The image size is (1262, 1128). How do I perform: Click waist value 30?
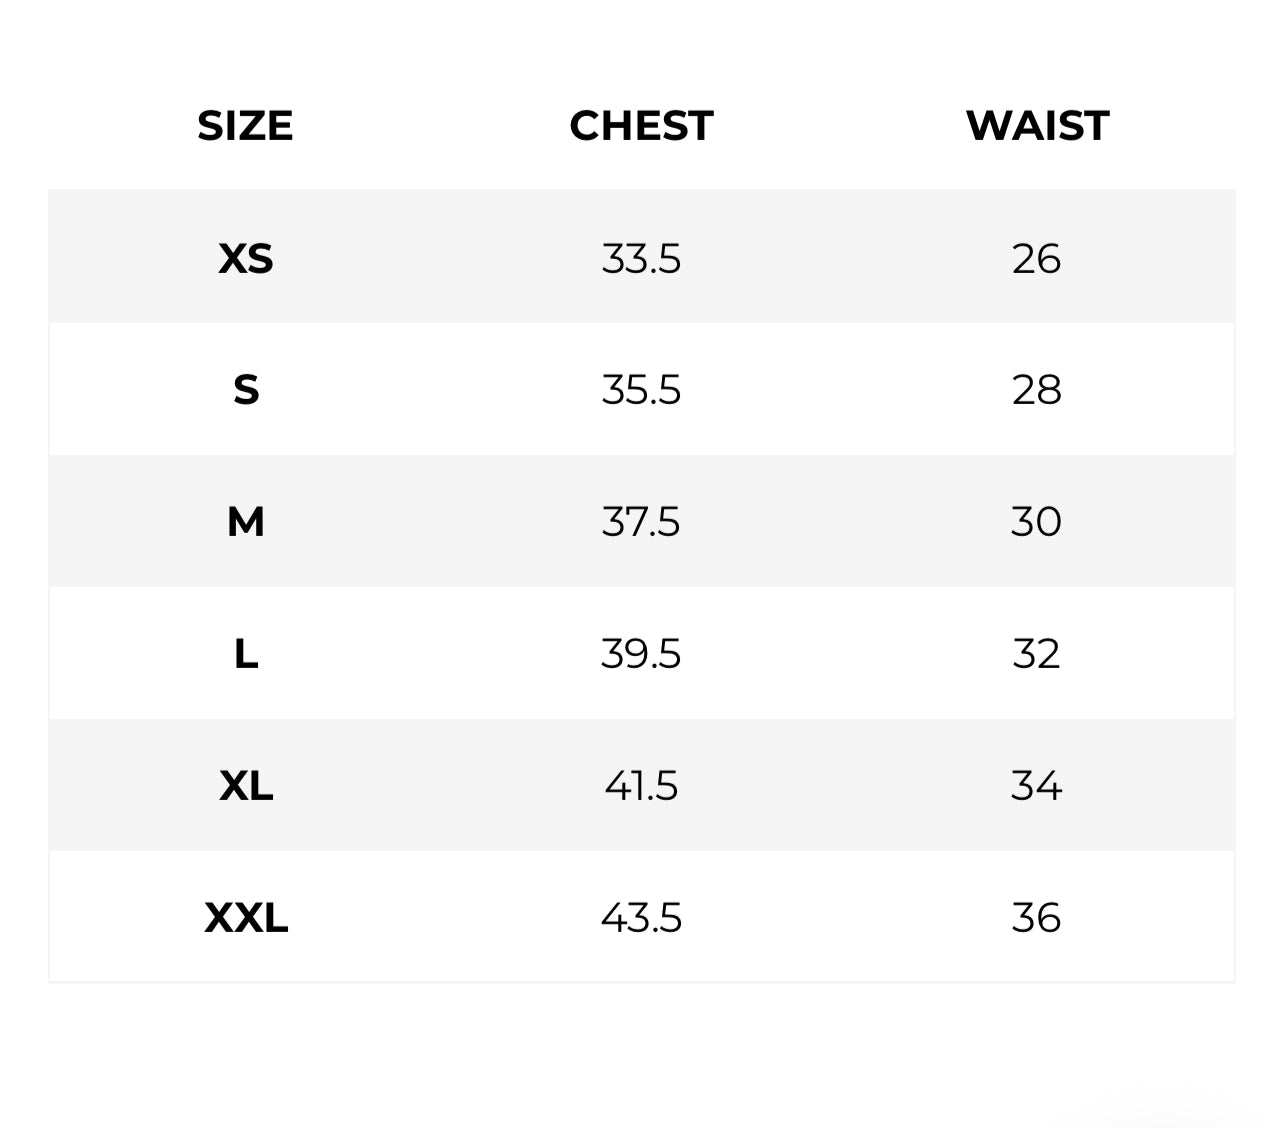(x=1036, y=522)
